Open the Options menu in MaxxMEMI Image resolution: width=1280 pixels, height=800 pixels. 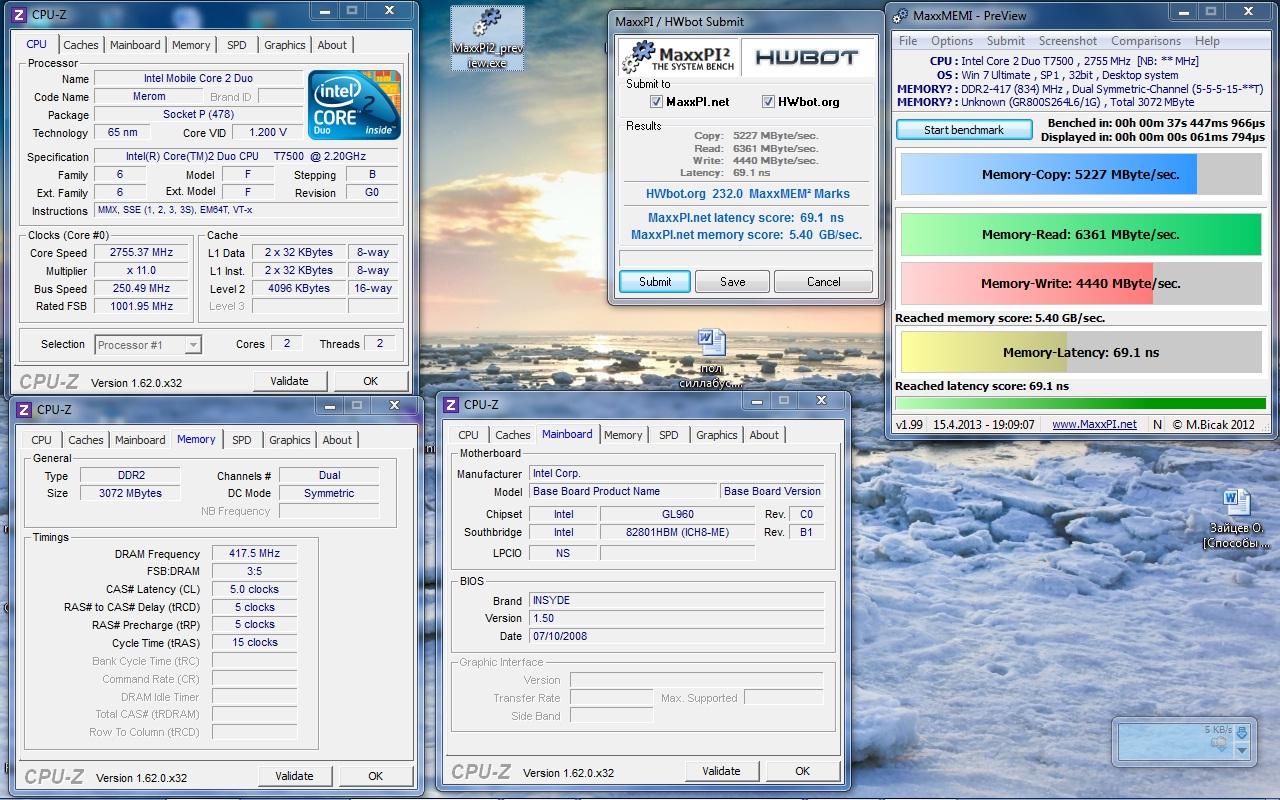[x=952, y=41]
